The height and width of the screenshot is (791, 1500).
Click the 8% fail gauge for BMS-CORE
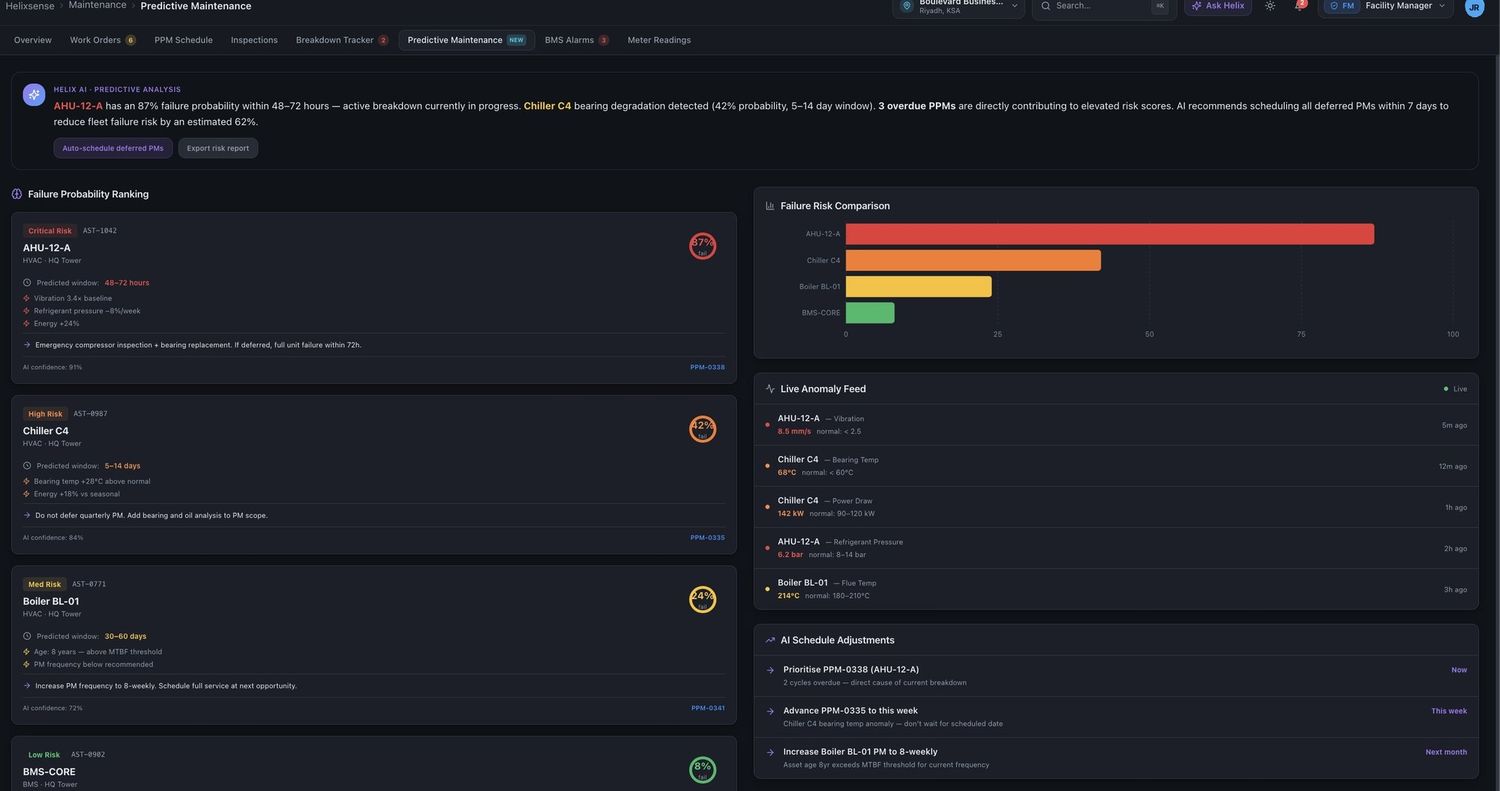pyautogui.click(x=703, y=770)
